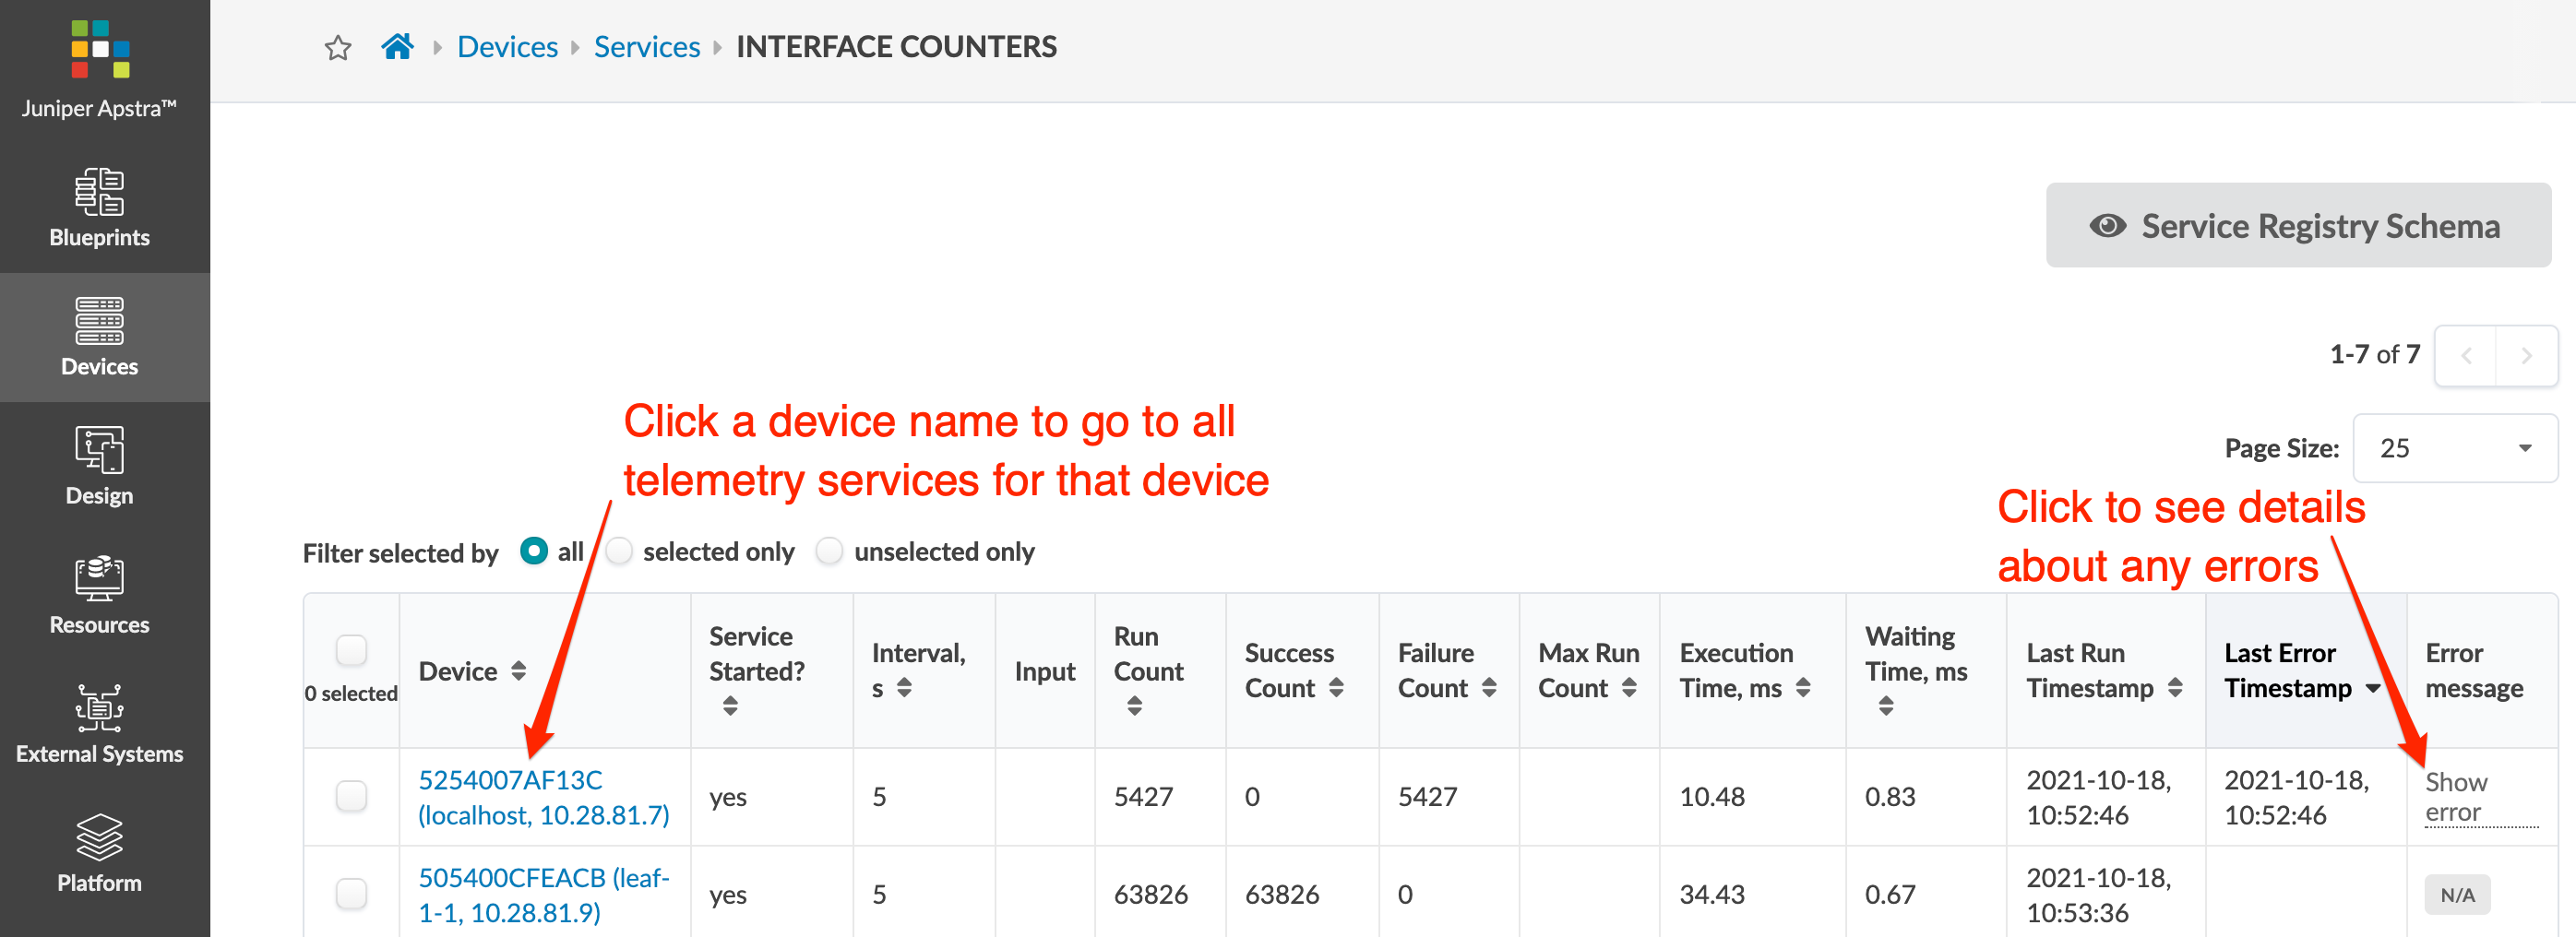Viewport: 2576px width, 937px height.
Task: Open Service Registry Schema button
Action: click(x=2297, y=225)
